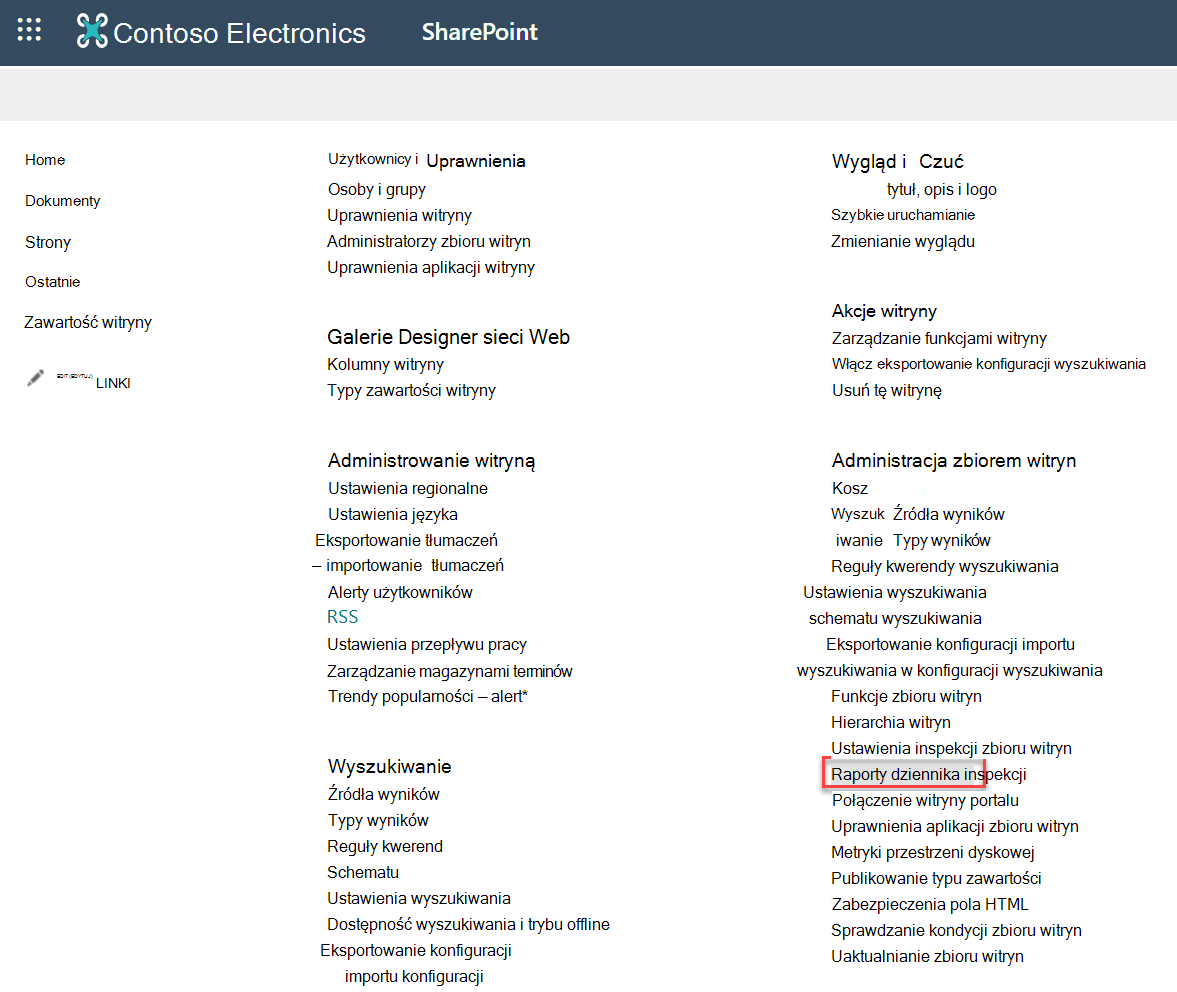
Task: Open Ustawienia wyszukiwania under Administracja zbiorem witryn
Action: point(895,593)
